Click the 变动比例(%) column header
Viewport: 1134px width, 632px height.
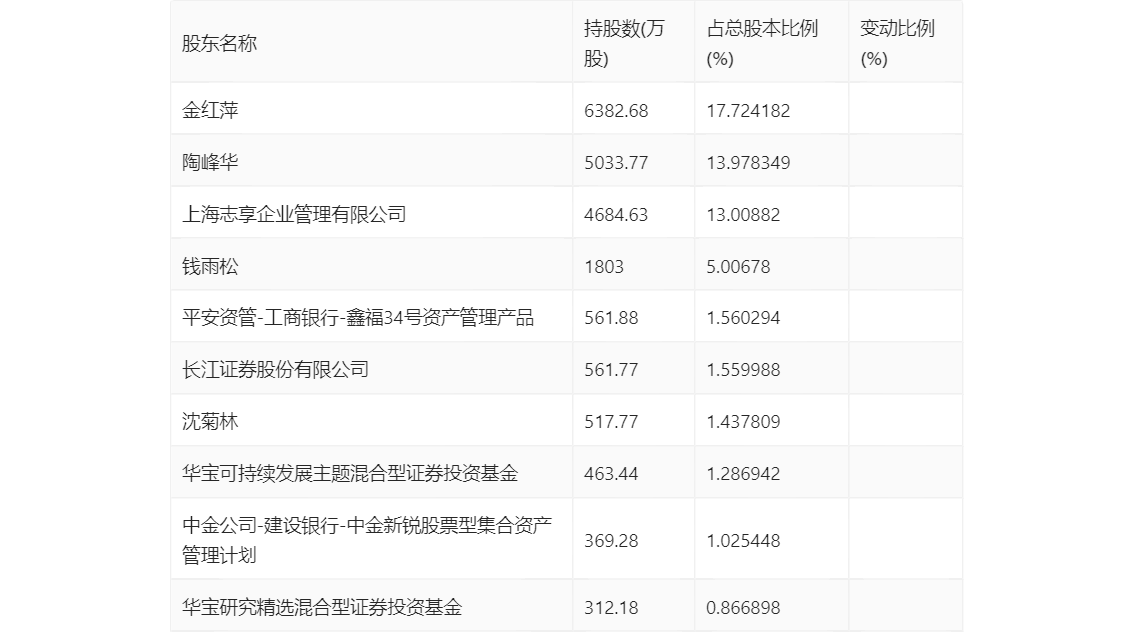pos(898,43)
